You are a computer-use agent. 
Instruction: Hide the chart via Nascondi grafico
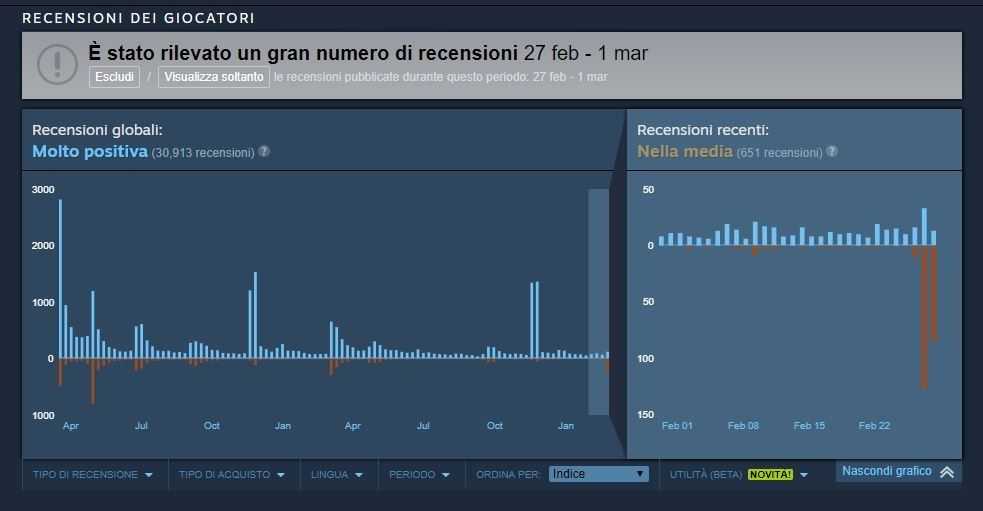(x=886, y=471)
